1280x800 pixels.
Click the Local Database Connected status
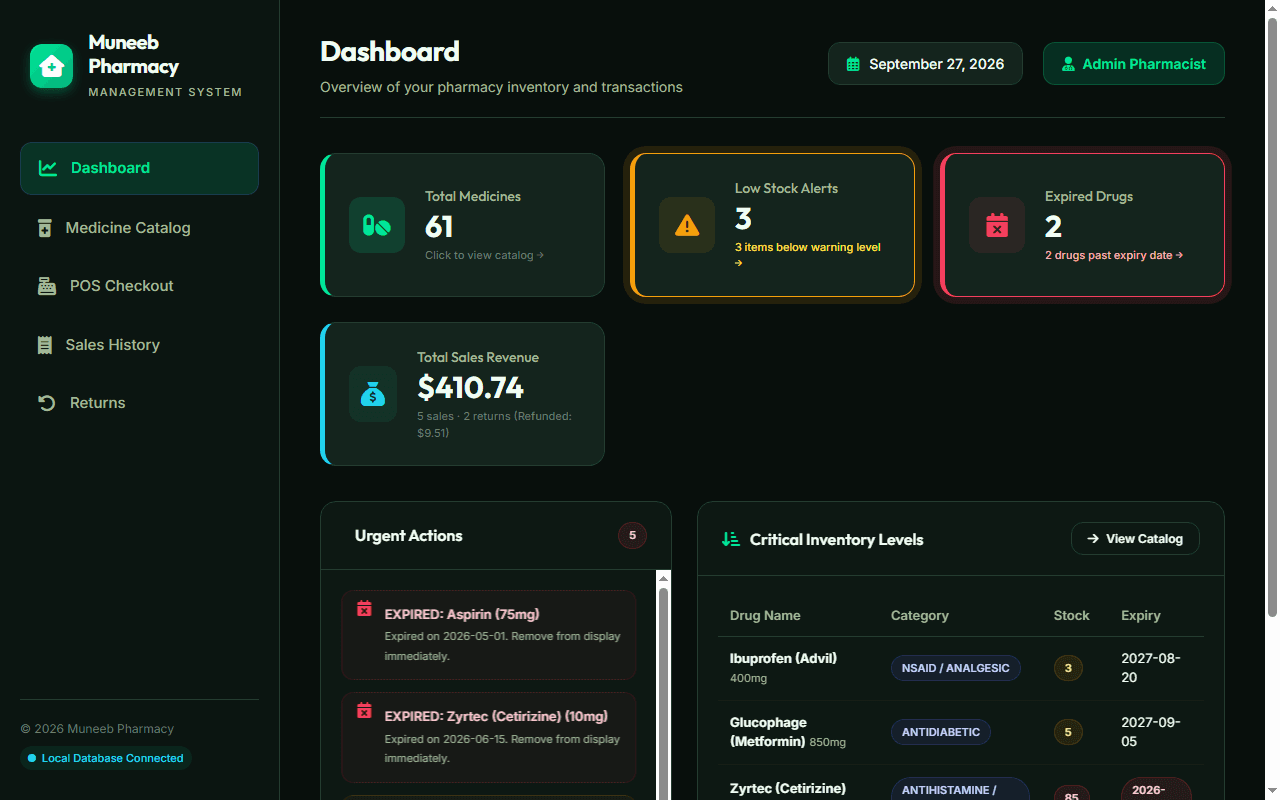click(x=106, y=758)
